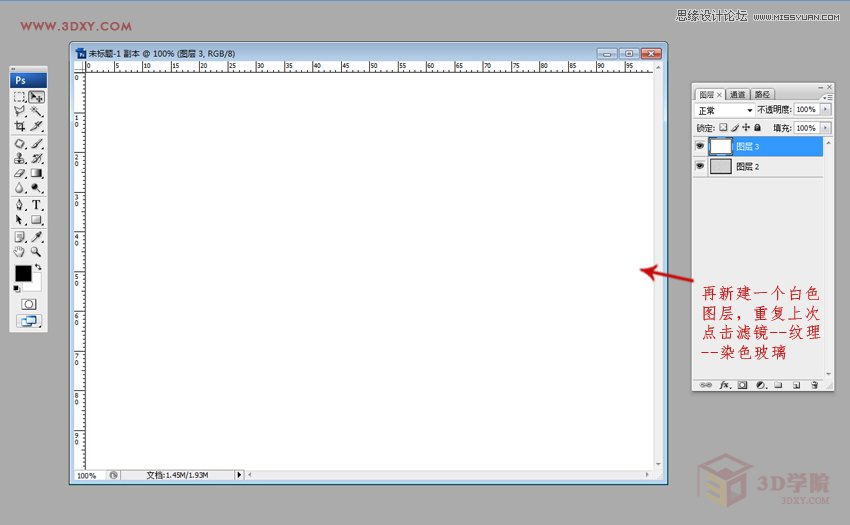Open foreground black color swatch

click(x=23, y=273)
